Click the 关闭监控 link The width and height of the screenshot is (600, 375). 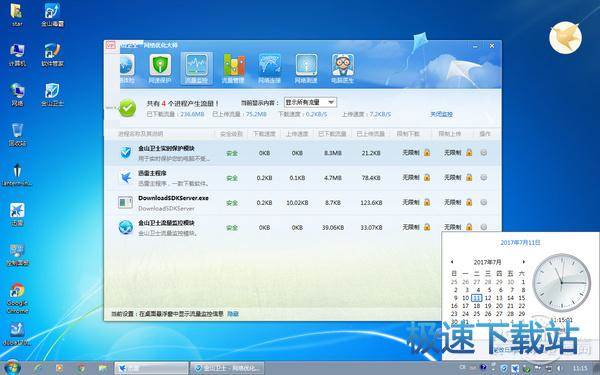click(441, 114)
